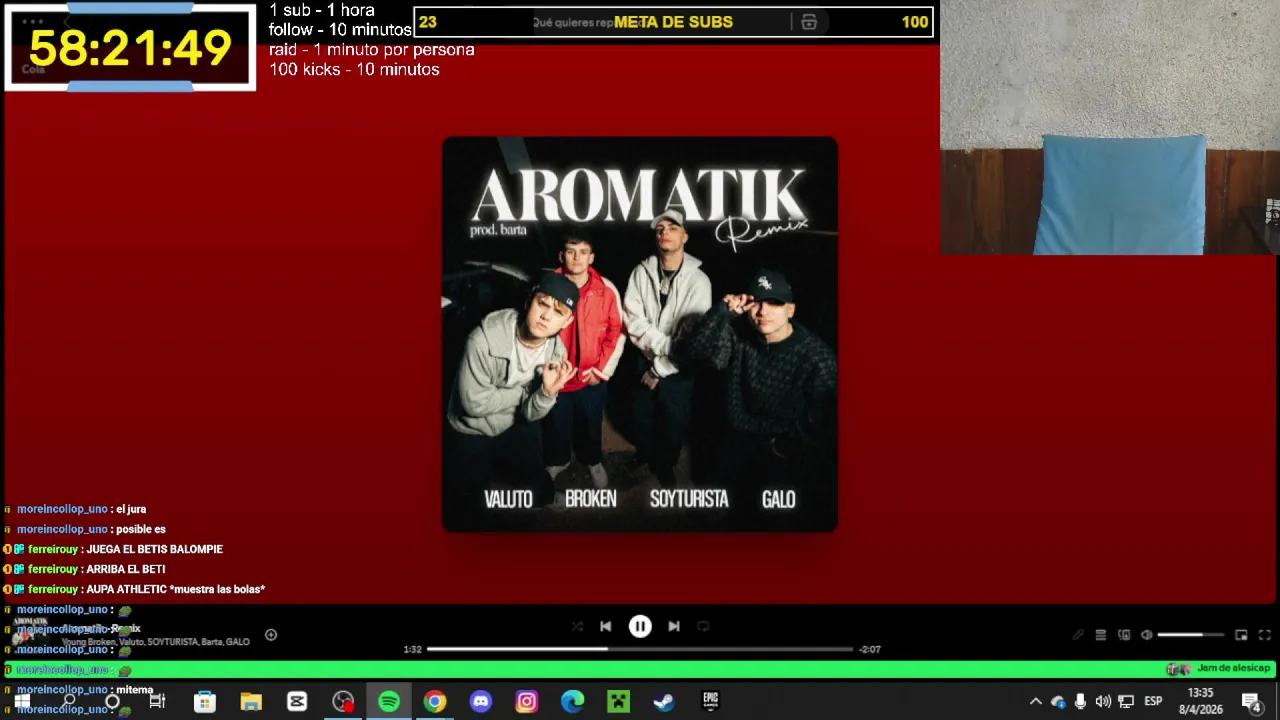Add Aromatik Remix to liked songs
Screen dimensions: 1280x720
pos(271,635)
